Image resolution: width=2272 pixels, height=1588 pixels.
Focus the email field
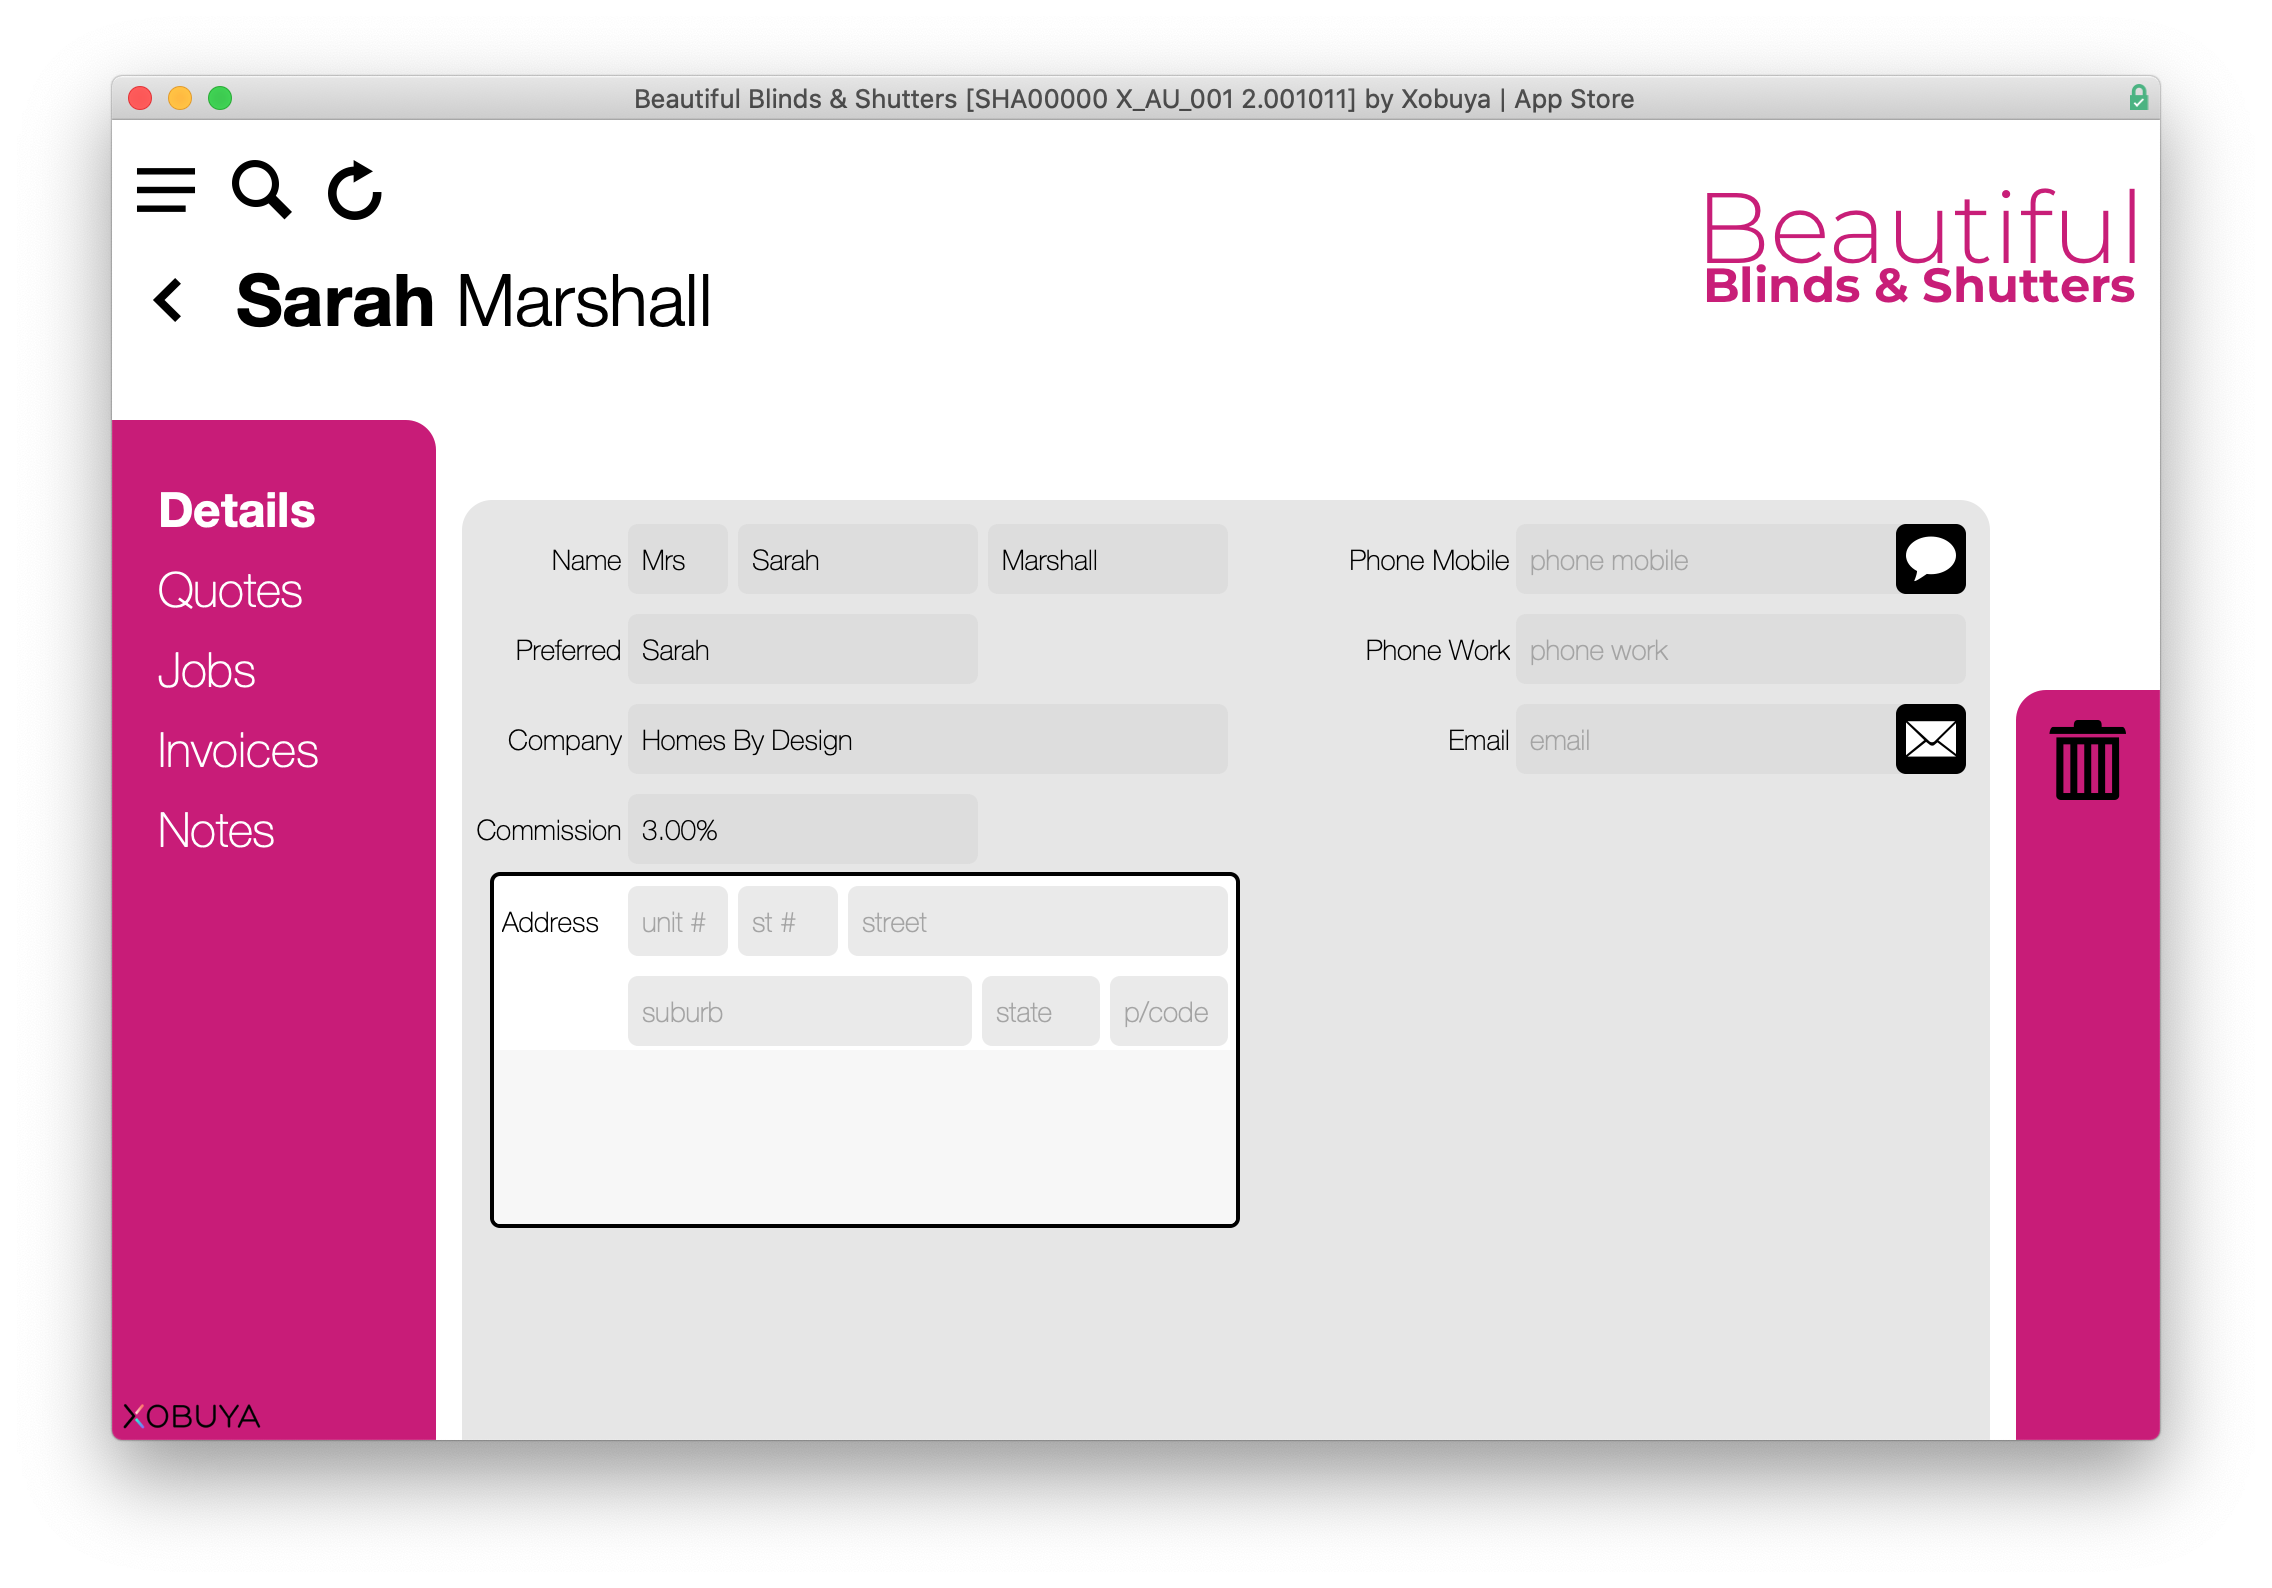(1706, 739)
